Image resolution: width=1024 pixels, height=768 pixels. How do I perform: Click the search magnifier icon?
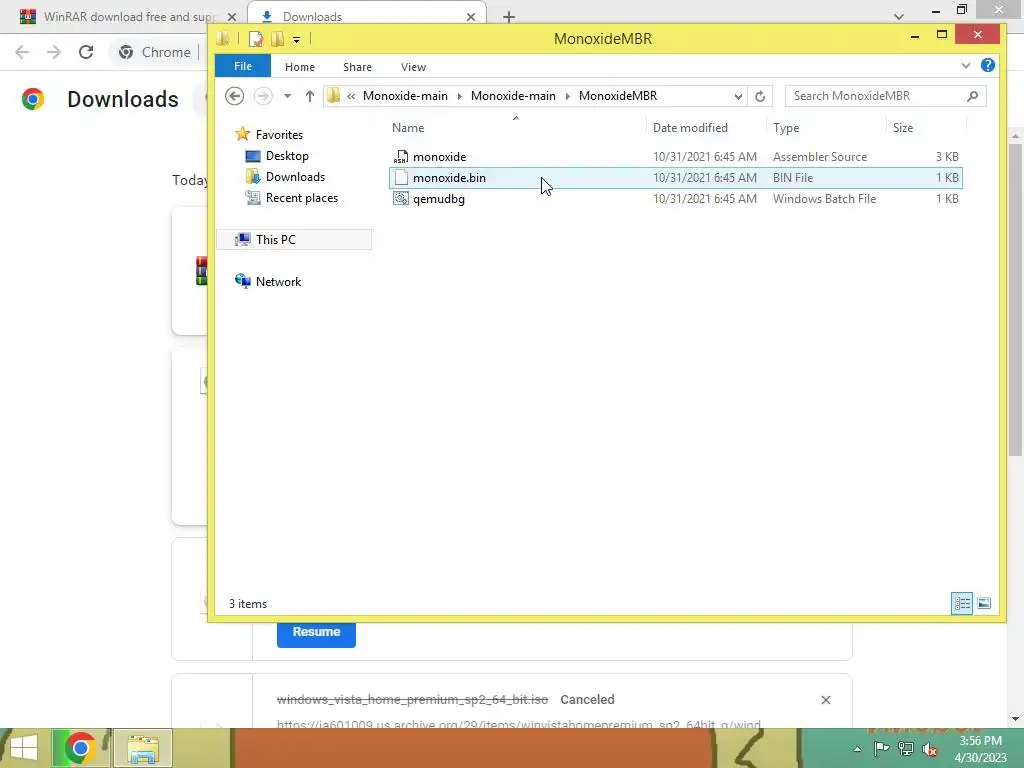coord(972,96)
